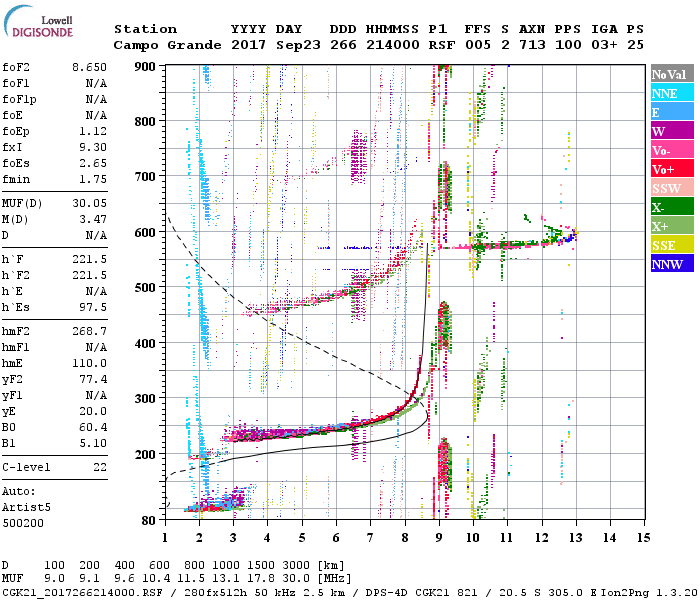Select the E blue legend swatch

pos(672,112)
